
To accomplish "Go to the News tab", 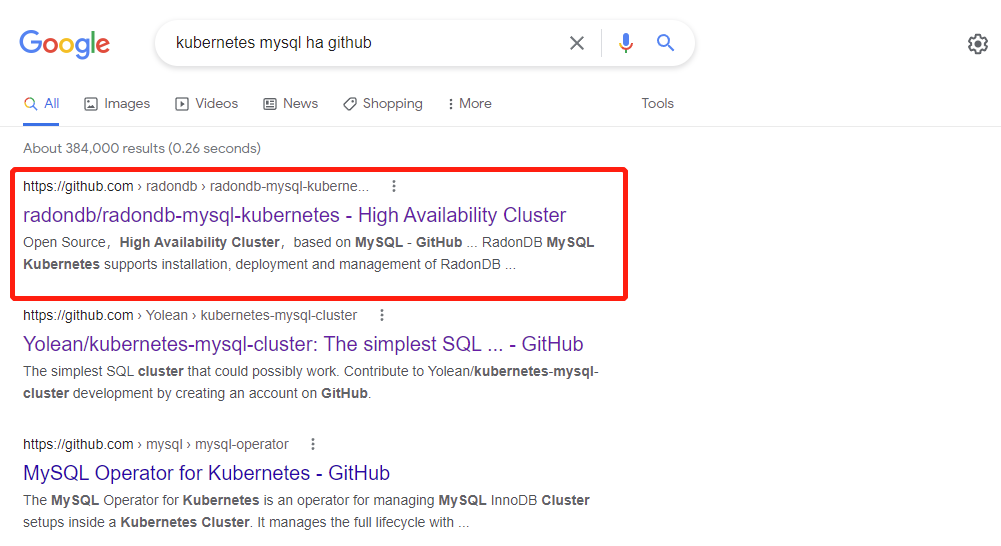I will pyautogui.click(x=290, y=103).
